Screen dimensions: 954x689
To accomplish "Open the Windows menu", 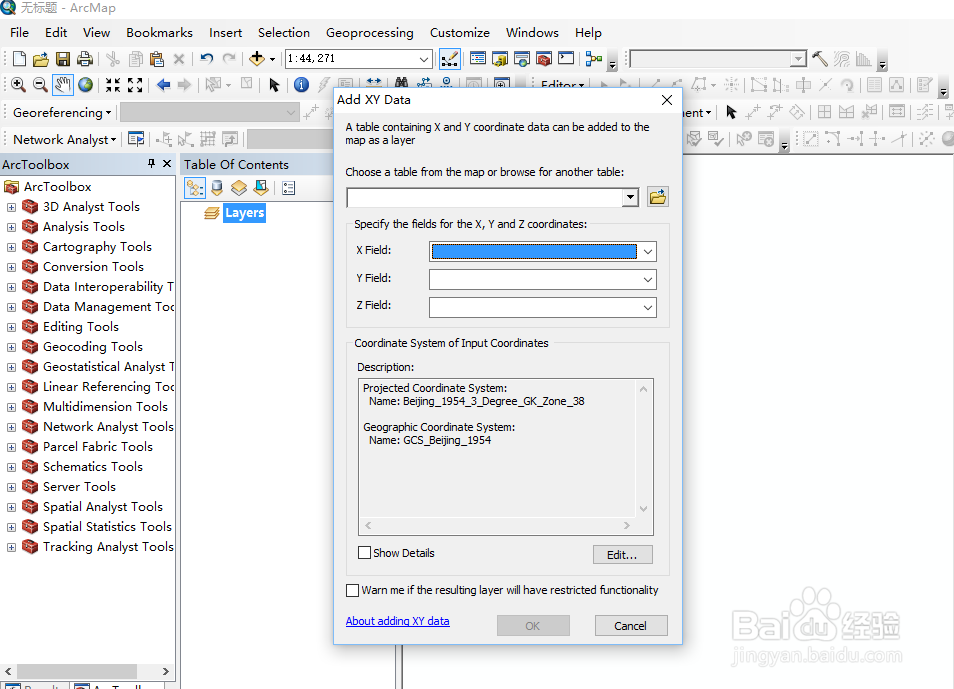I will (532, 33).
